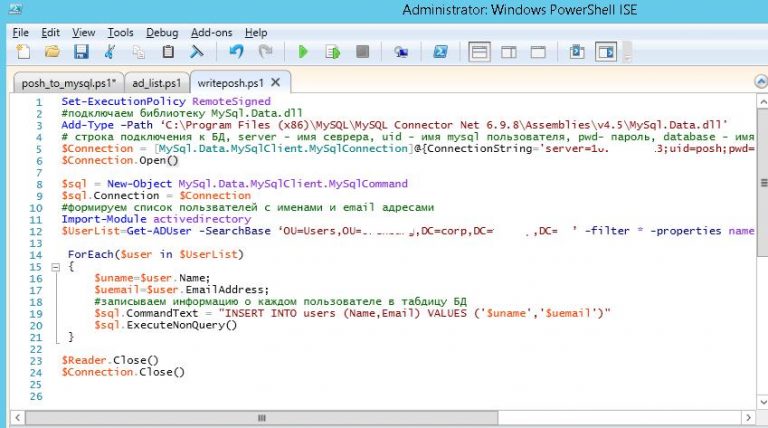Select the writeposh.ps1 tab
The image size is (768, 428).
(x=231, y=82)
